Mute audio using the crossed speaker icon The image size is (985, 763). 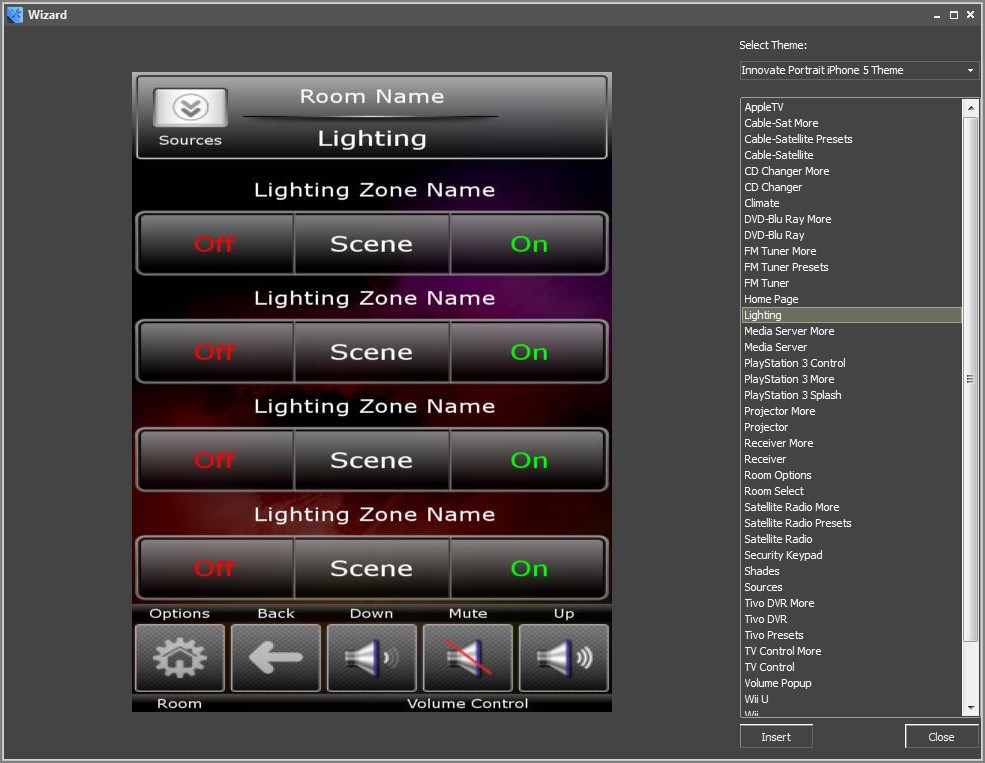[x=467, y=658]
